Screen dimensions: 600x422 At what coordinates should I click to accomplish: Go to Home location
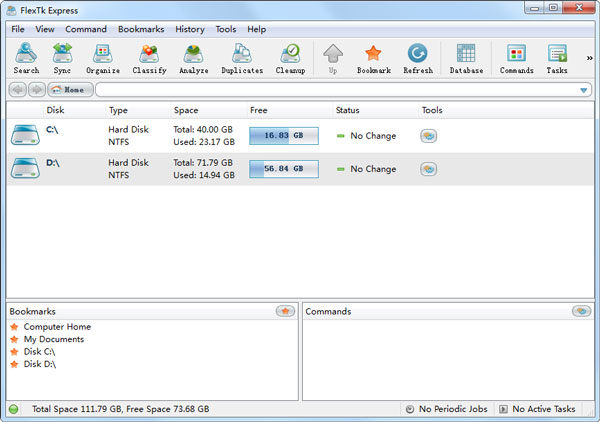70,90
